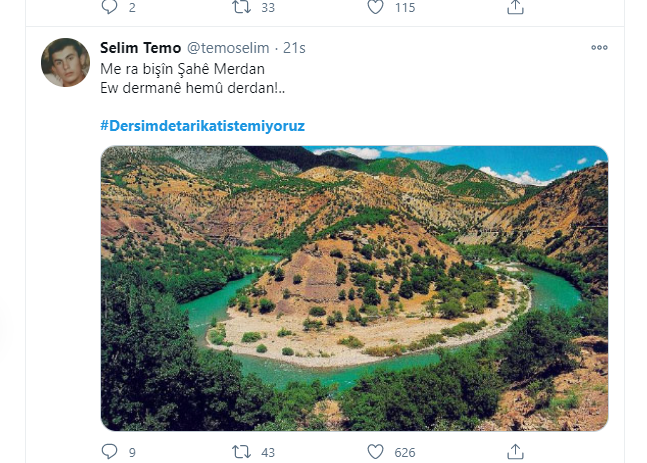Click the tweet line 'Ew dermanê hemû derdan'

tap(192, 89)
